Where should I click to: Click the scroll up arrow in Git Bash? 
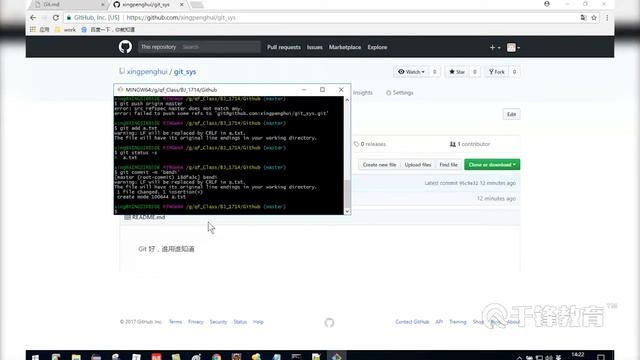[x=347, y=100]
